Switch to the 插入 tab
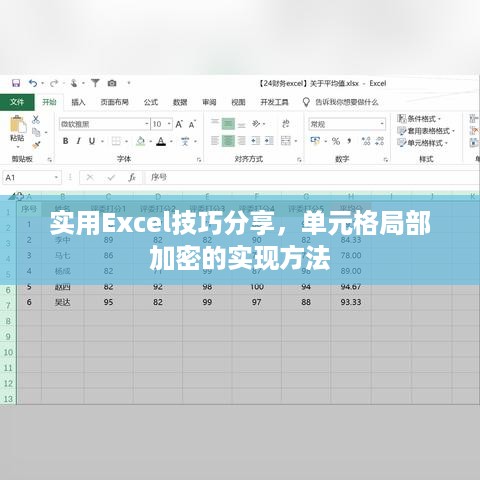 click(x=78, y=102)
